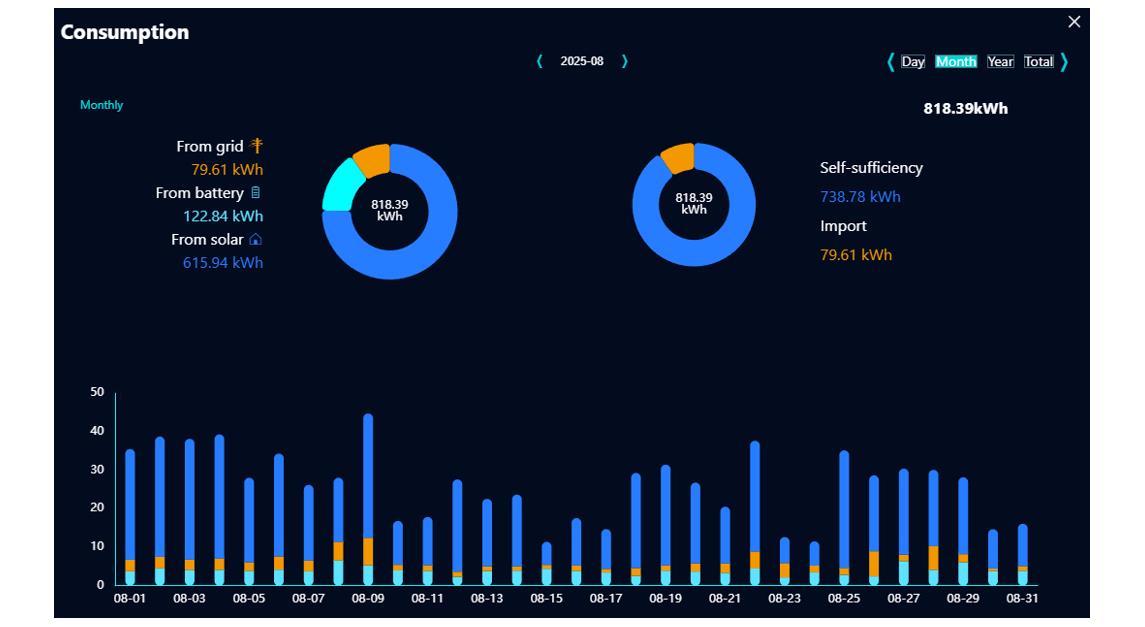
Task: Click the grid pylon icon
Action: click(257, 146)
